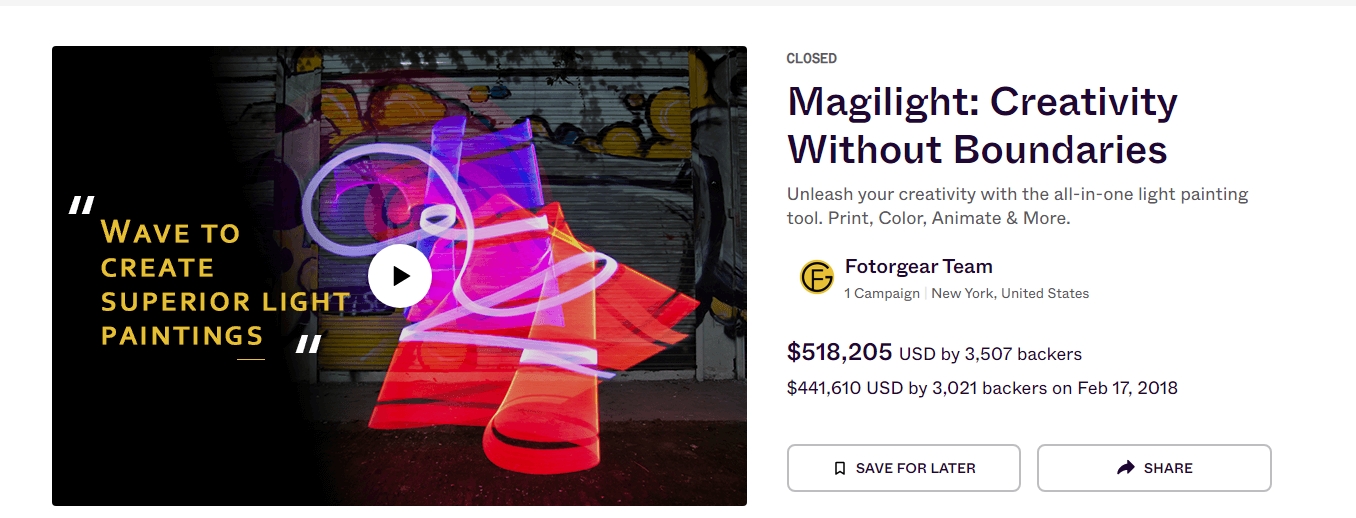1356x518 pixels.
Task: Click the Fotorgear round logo icon
Action: coord(817,277)
